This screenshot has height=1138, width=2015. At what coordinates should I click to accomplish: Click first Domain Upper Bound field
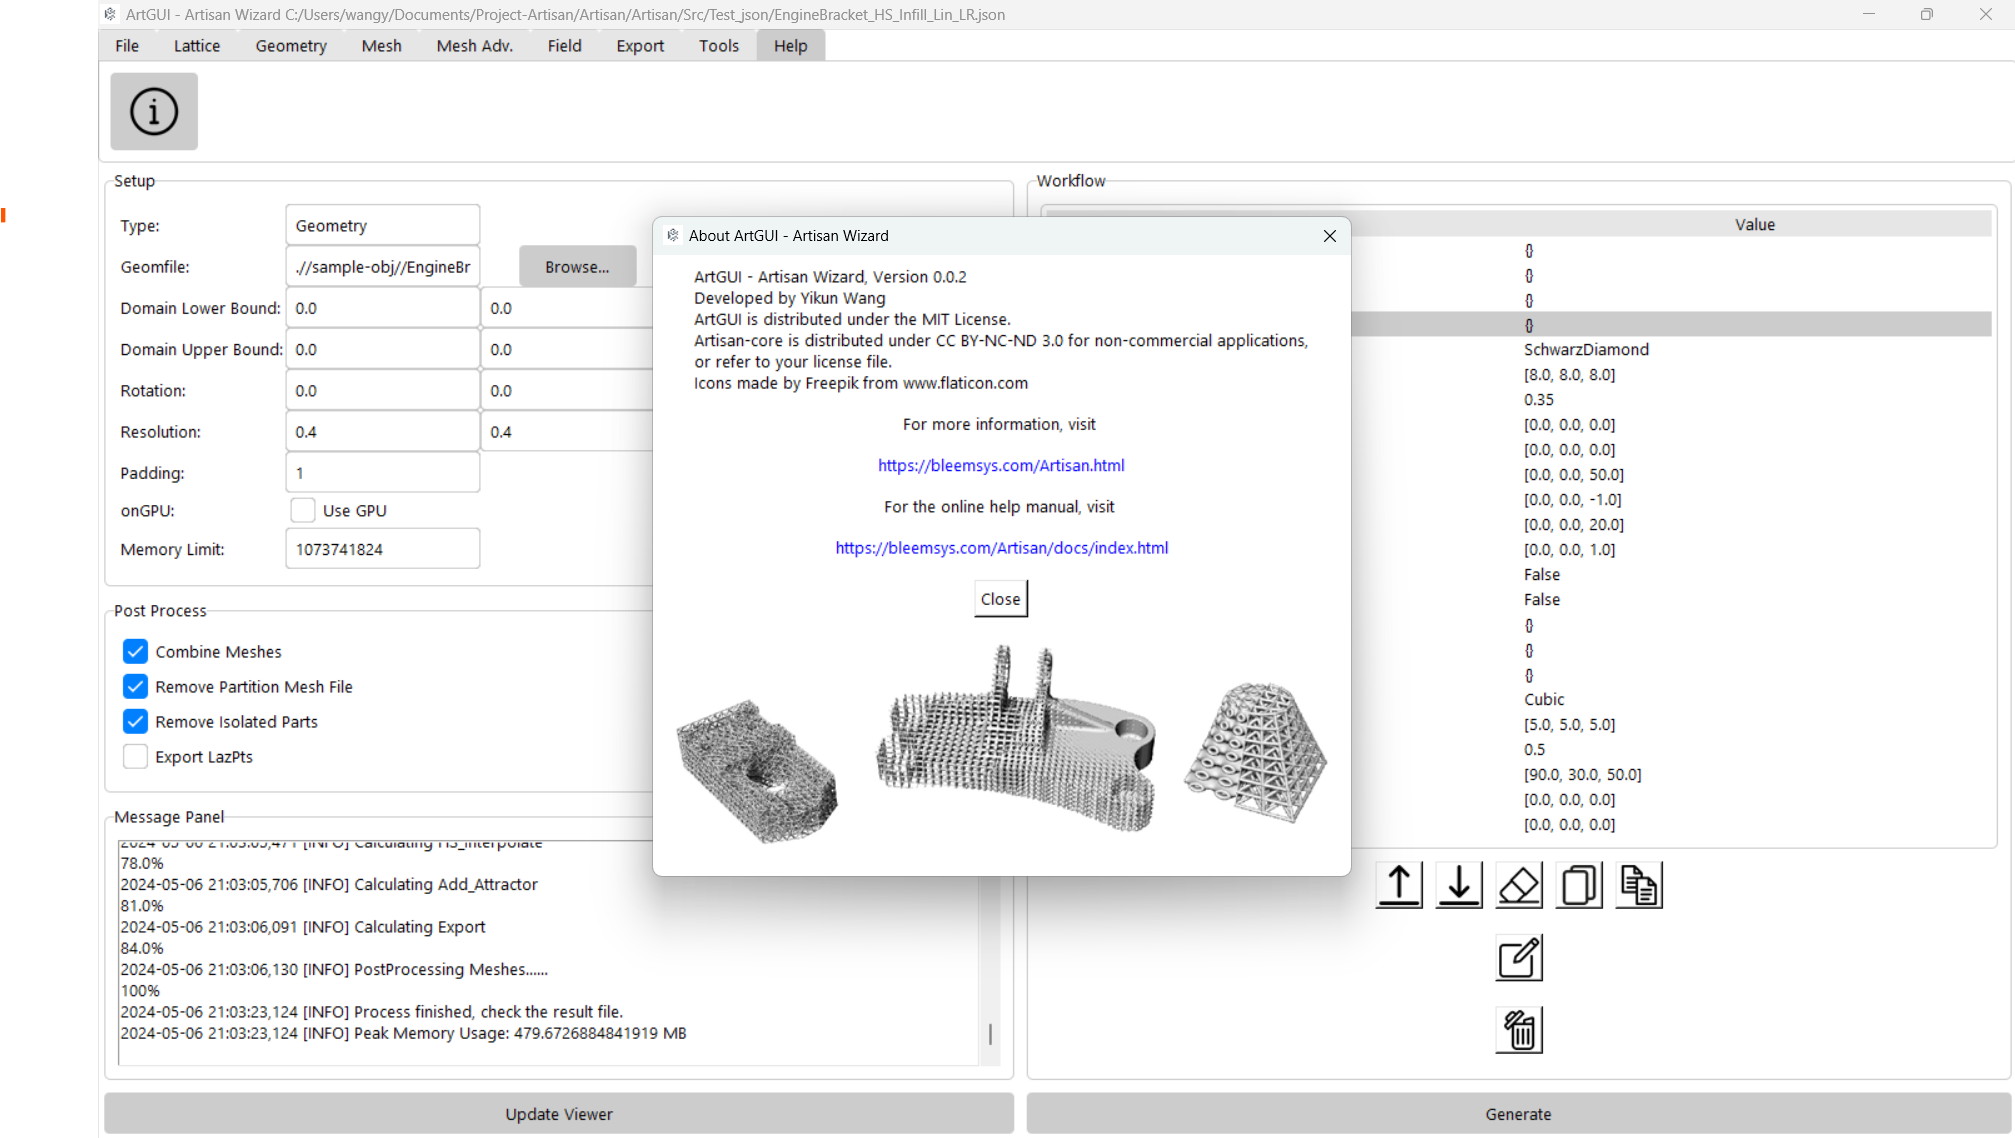coord(382,349)
